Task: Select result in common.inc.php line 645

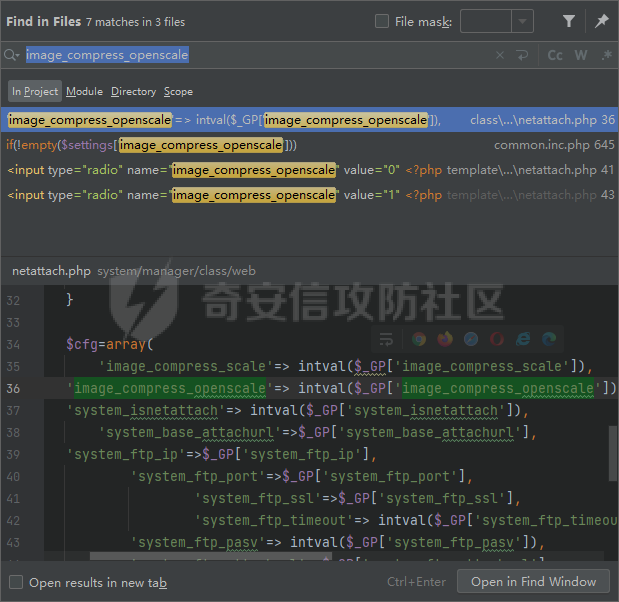Action: [x=310, y=145]
